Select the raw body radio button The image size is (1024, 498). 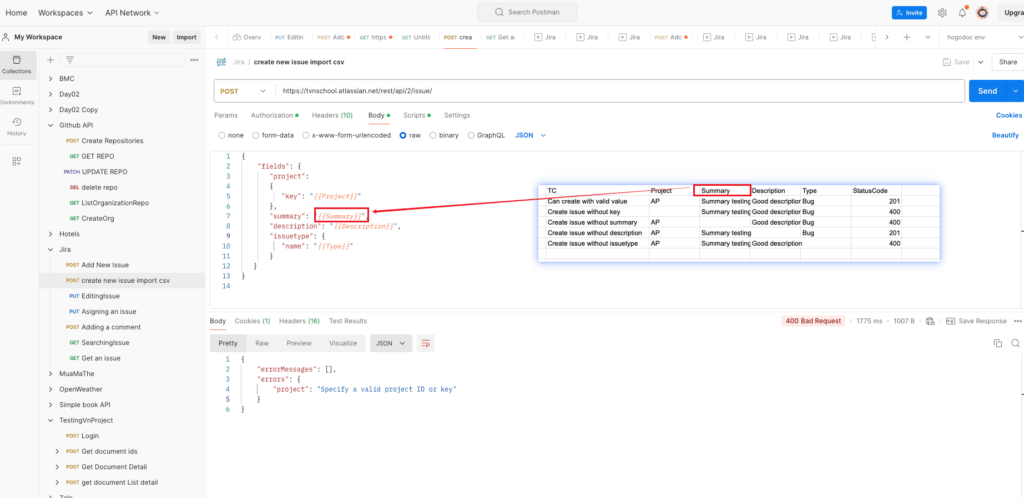click(403, 135)
